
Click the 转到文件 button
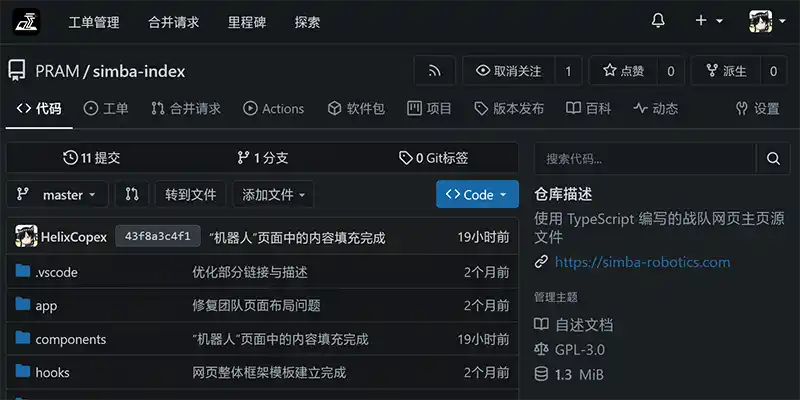coord(190,194)
